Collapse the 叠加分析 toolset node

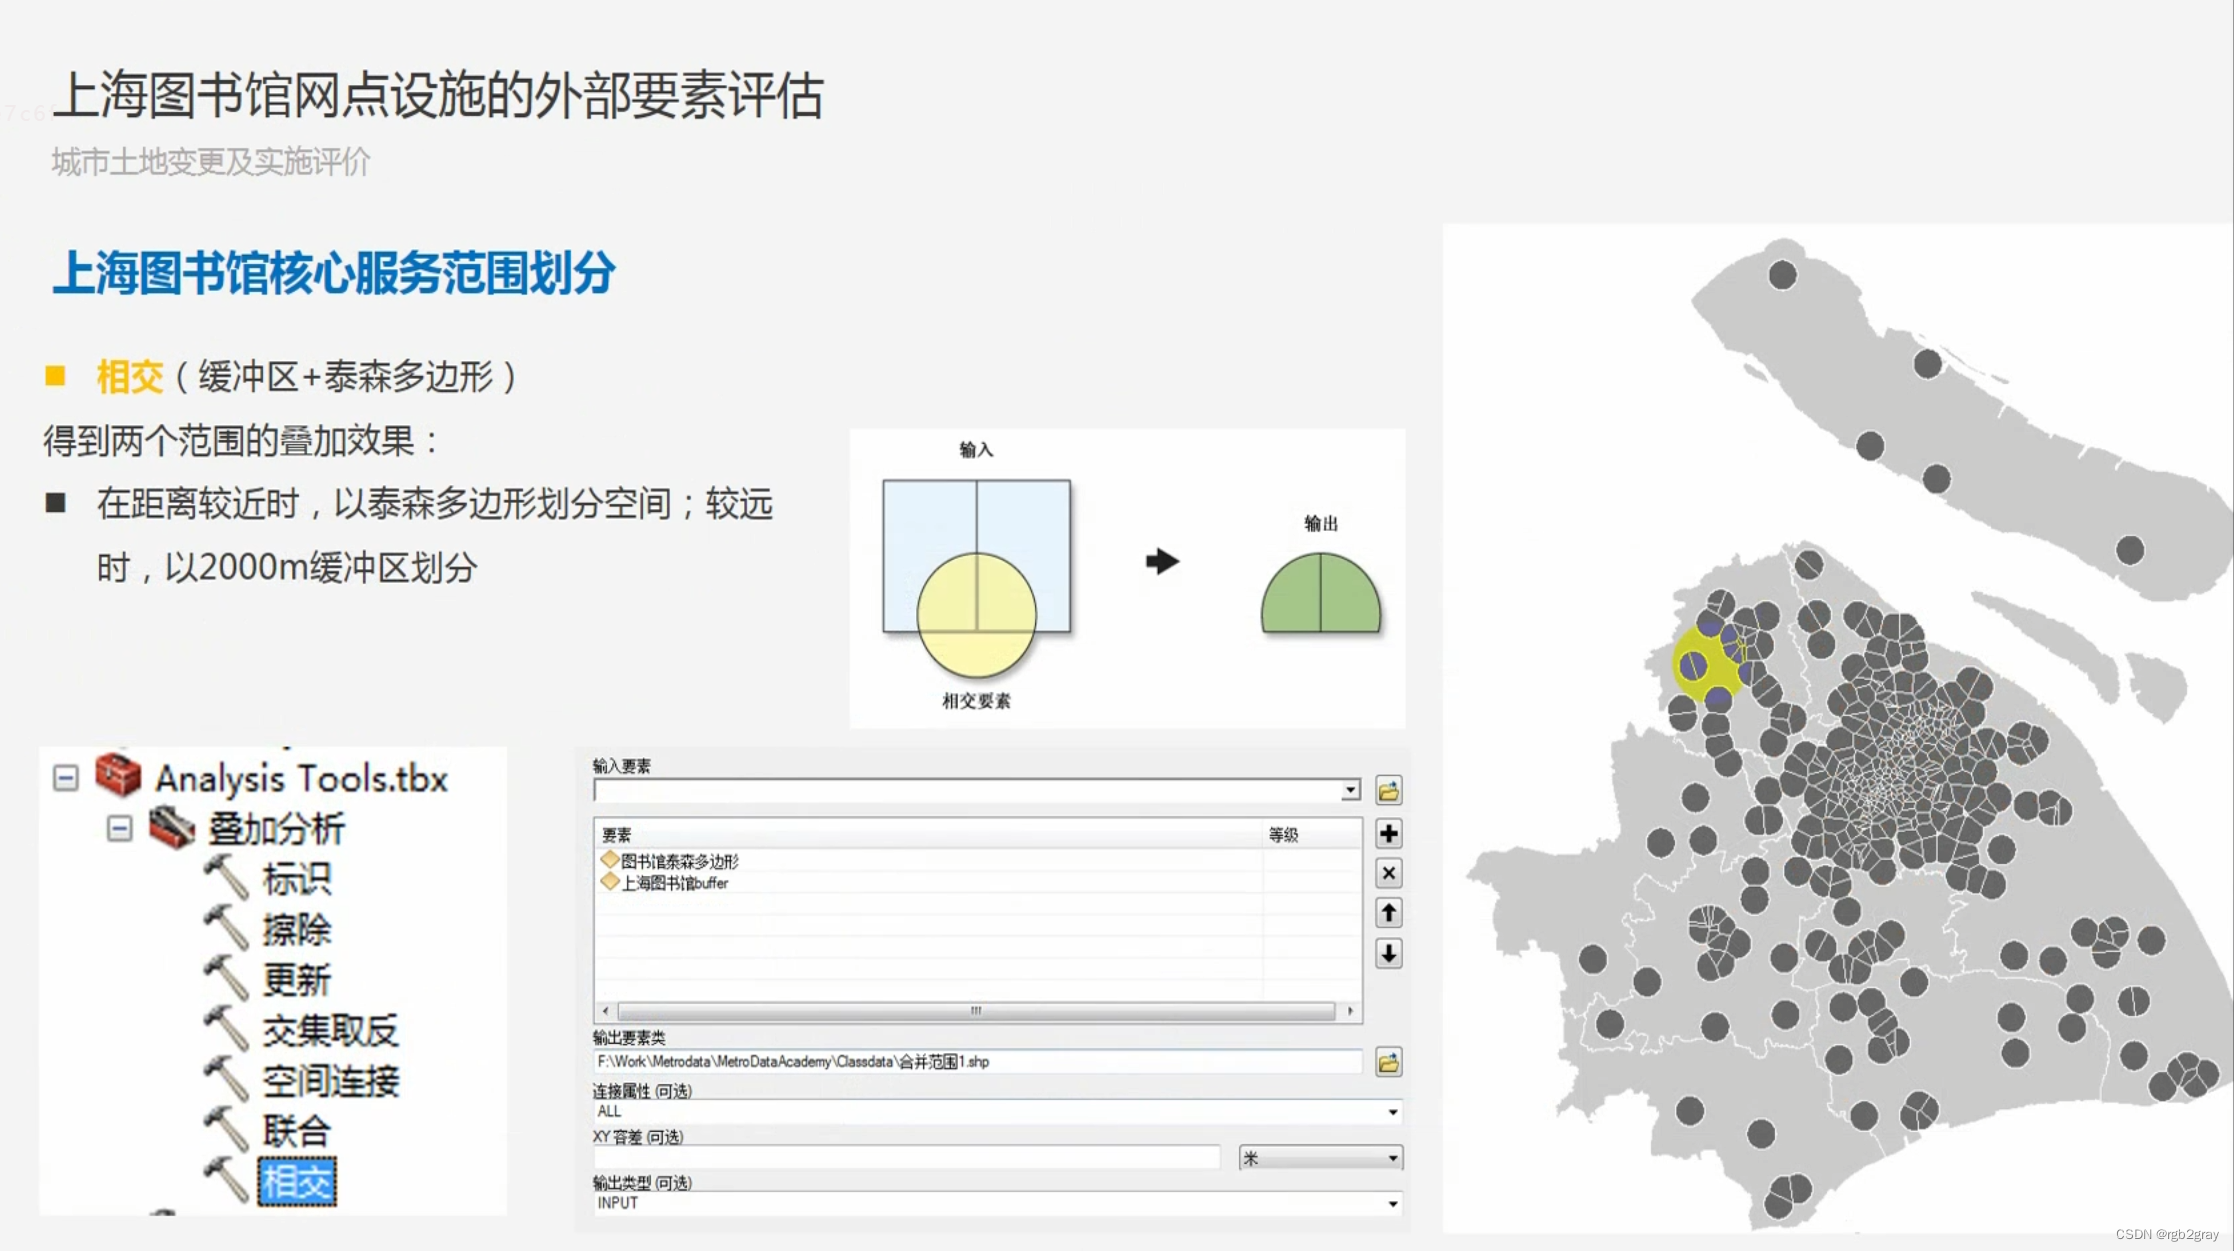[119, 828]
